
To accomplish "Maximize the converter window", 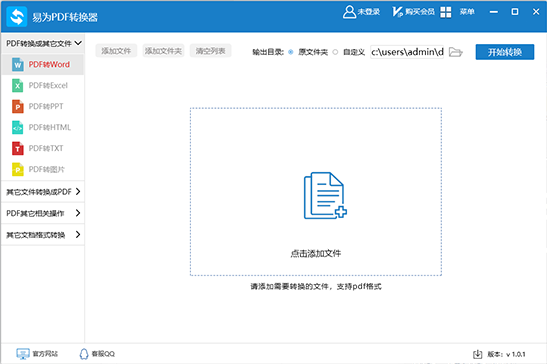I will coord(515,12).
